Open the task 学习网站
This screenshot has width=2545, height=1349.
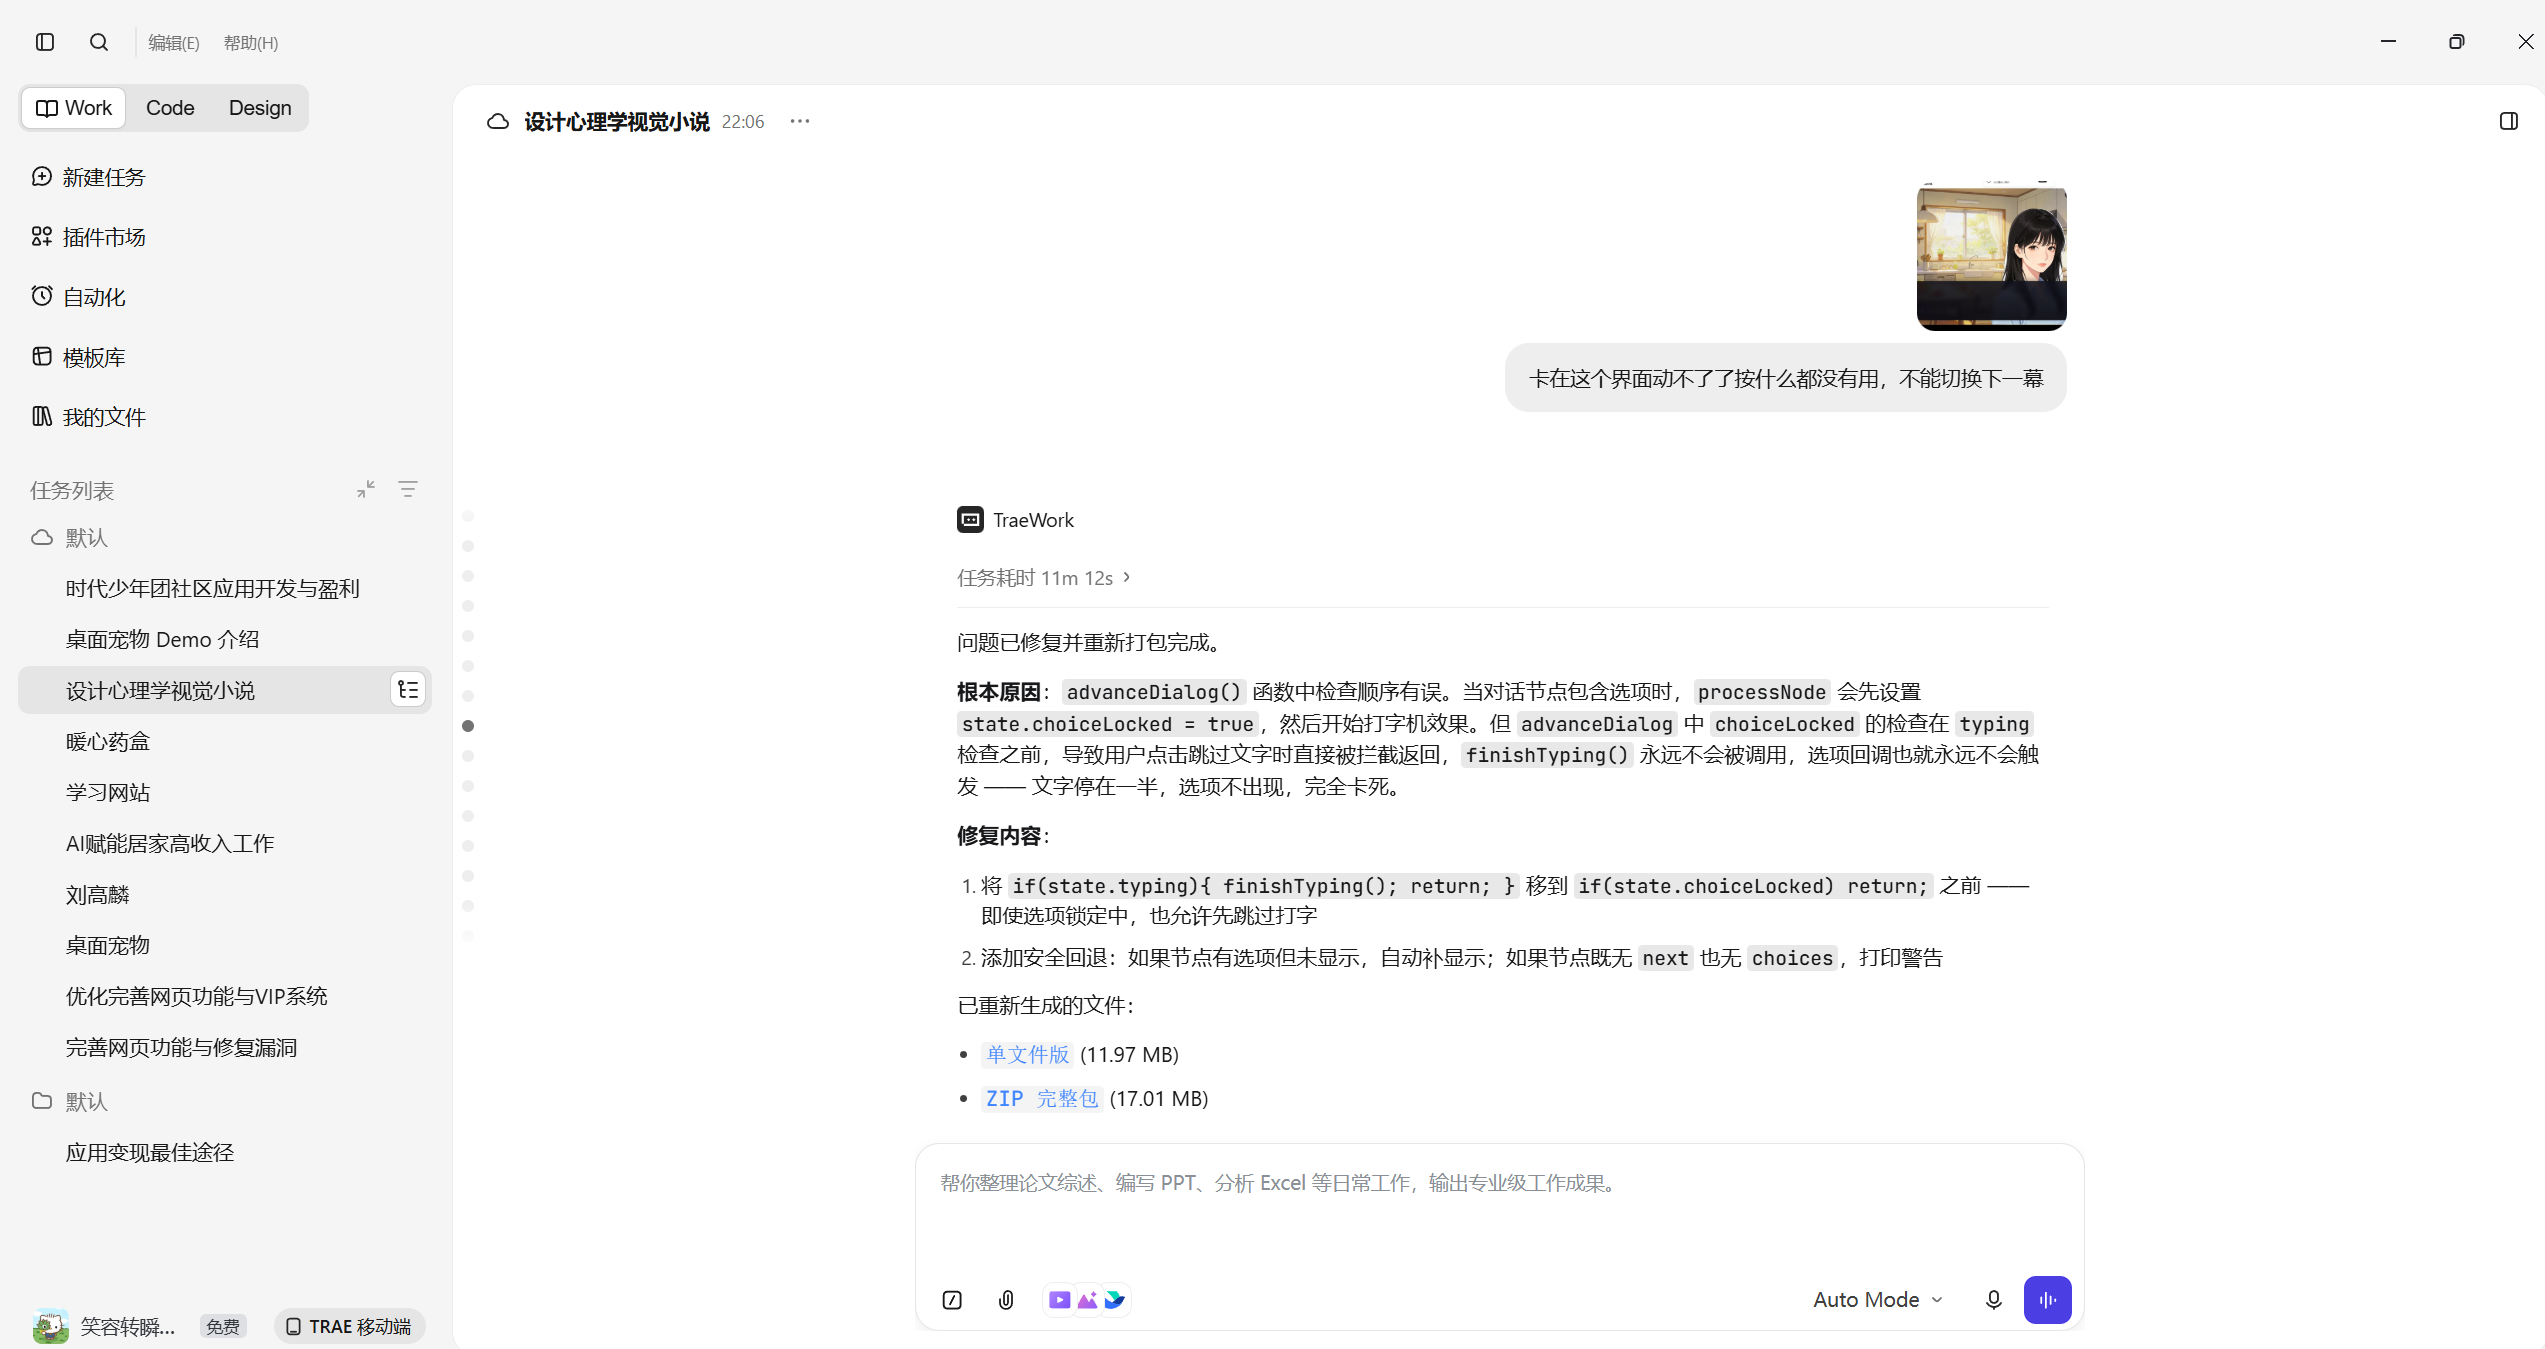point(225,792)
